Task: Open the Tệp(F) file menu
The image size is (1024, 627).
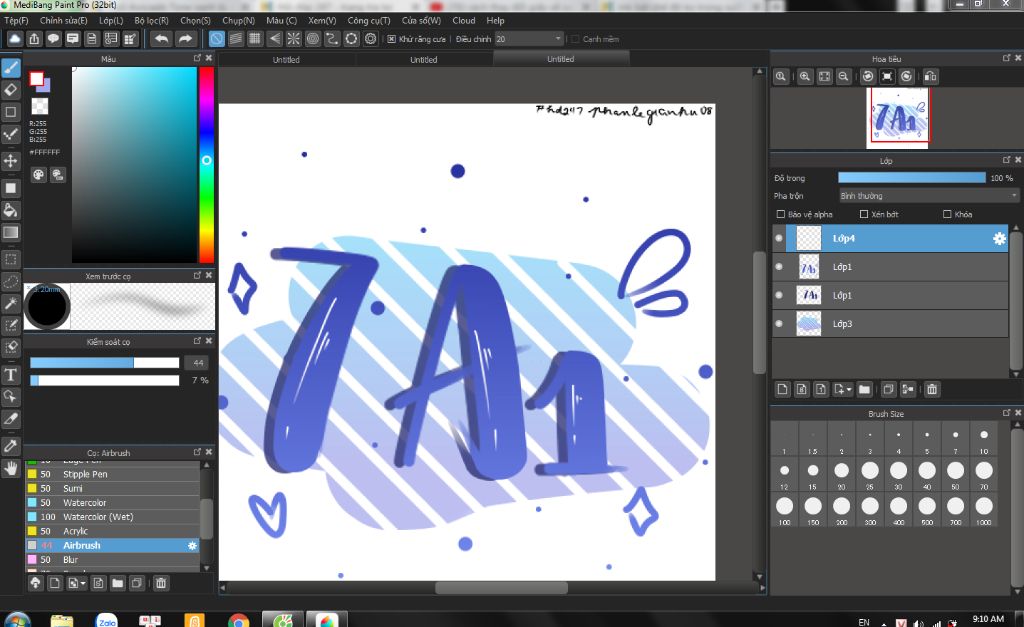Action: click(16, 21)
